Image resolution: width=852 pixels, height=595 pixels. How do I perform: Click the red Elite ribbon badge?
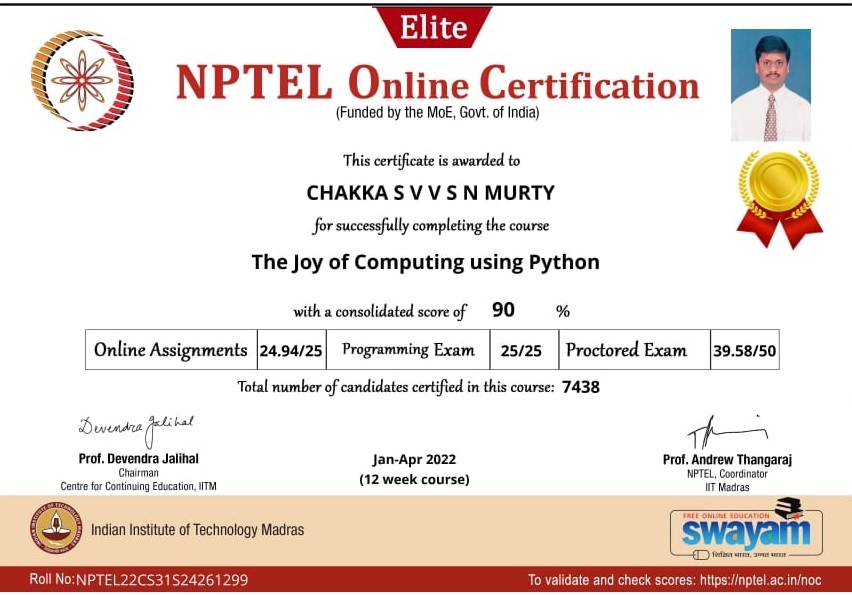point(433,27)
